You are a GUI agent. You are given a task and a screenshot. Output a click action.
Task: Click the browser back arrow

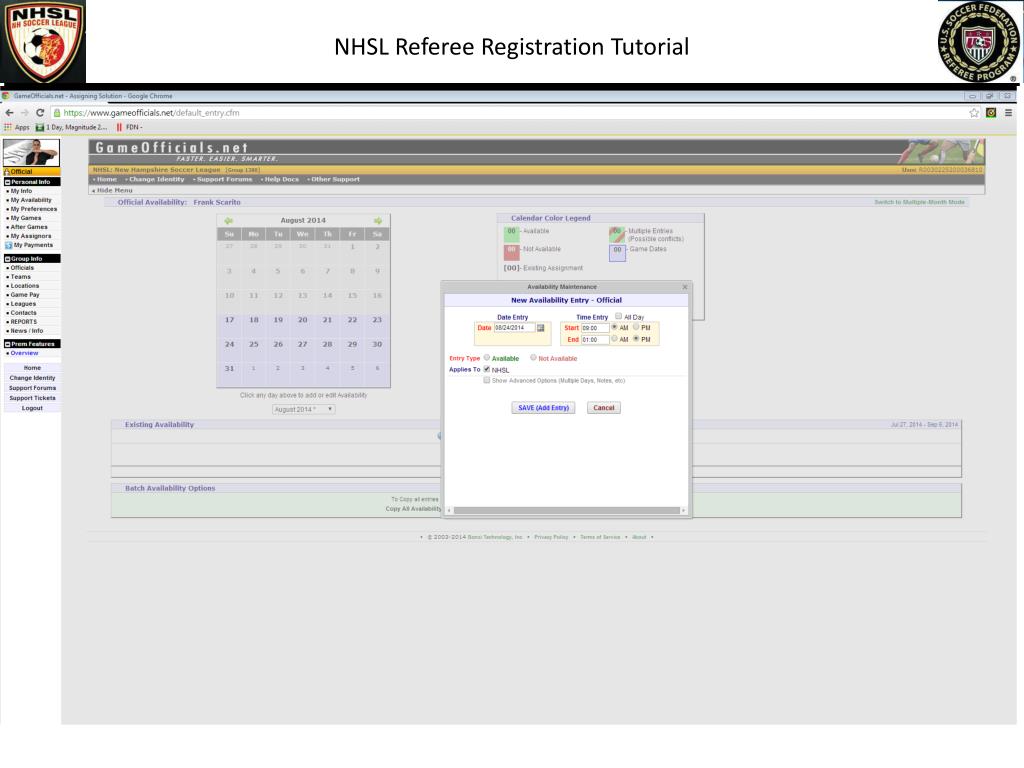point(9,112)
